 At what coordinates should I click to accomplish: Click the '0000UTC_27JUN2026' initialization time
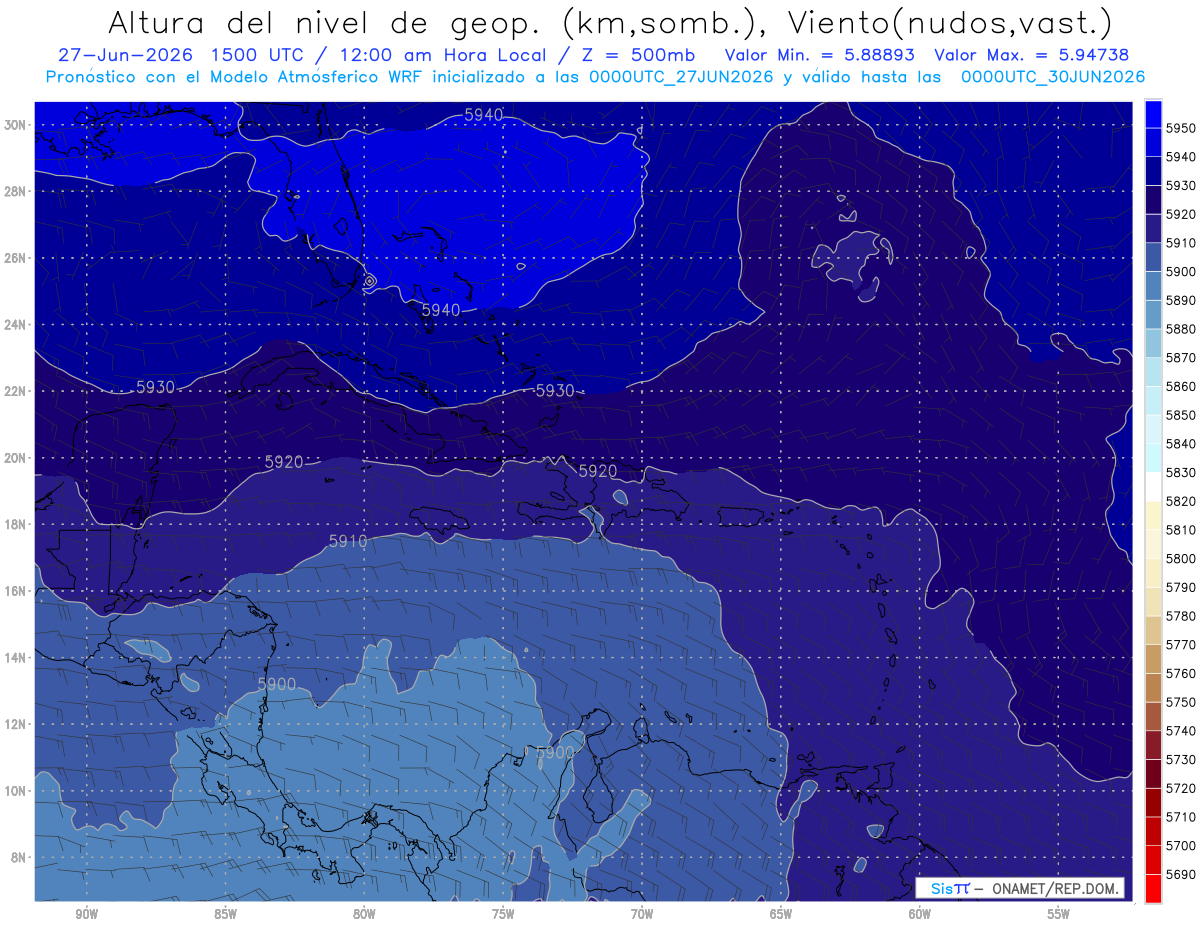(x=681, y=77)
